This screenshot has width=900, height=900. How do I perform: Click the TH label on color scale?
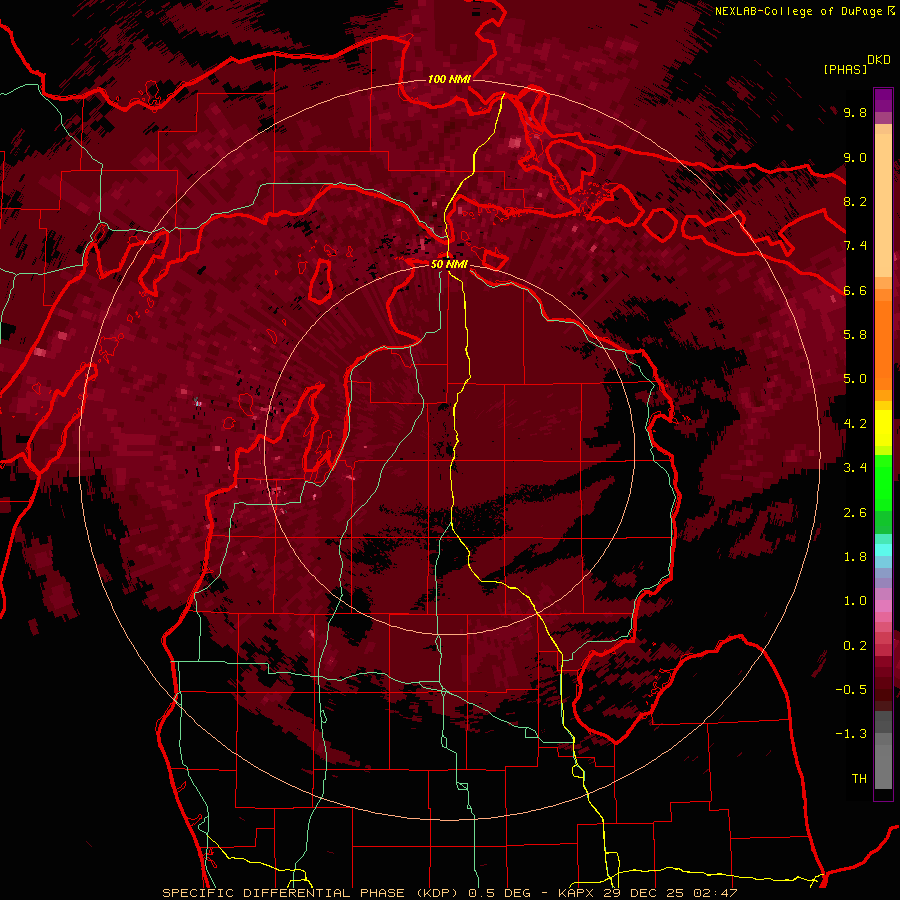click(x=859, y=779)
